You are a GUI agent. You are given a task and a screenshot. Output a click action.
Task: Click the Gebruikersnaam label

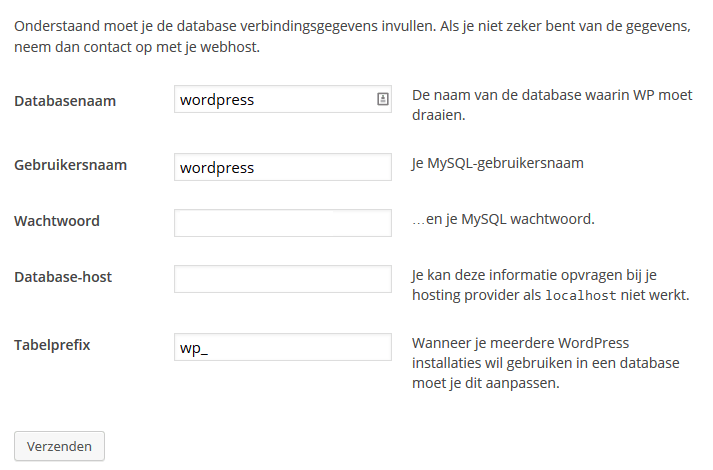[x=70, y=165]
